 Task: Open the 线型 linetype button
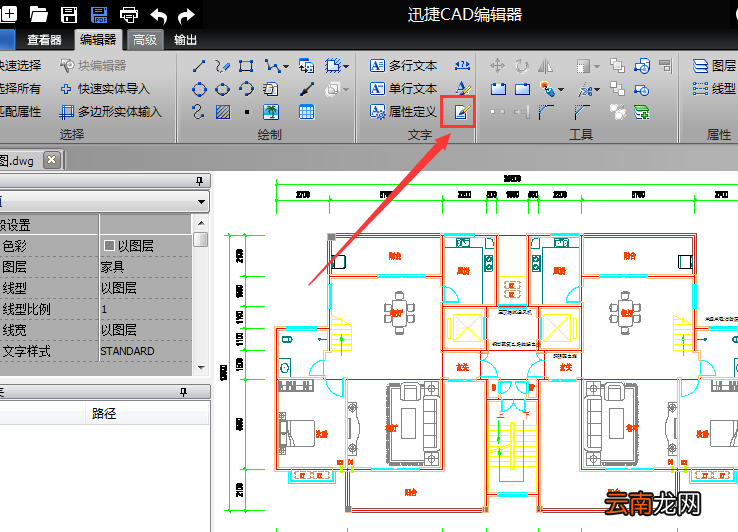click(x=714, y=89)
